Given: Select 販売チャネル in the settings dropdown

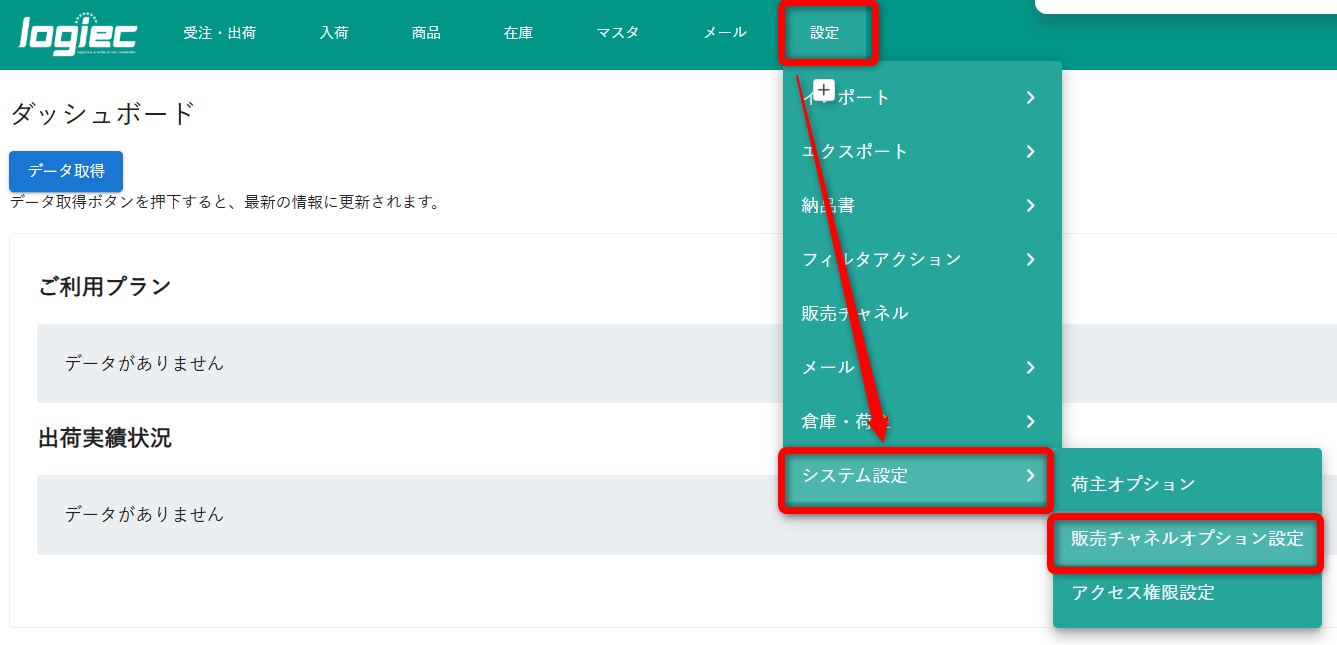Looking at the screenshot, I should (x=855, y=314).
